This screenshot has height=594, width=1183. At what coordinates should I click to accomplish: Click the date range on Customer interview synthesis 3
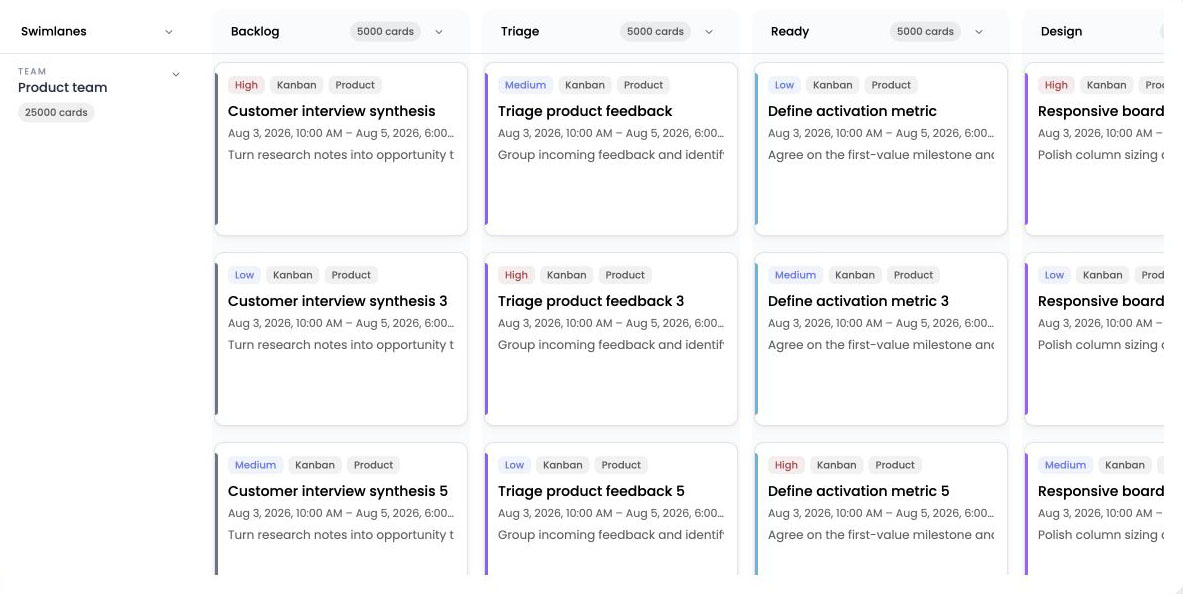pyautogui.click(x=341, y=323)
